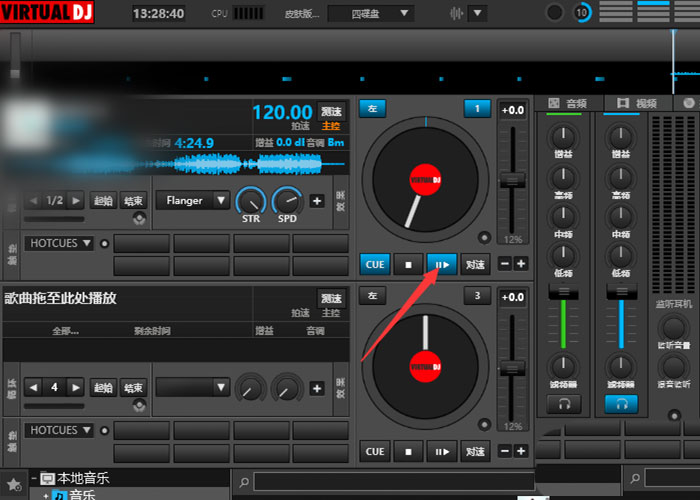Click the play/pause button on deck 1
This screenshot has width=700, height=500.
(442, 265)
